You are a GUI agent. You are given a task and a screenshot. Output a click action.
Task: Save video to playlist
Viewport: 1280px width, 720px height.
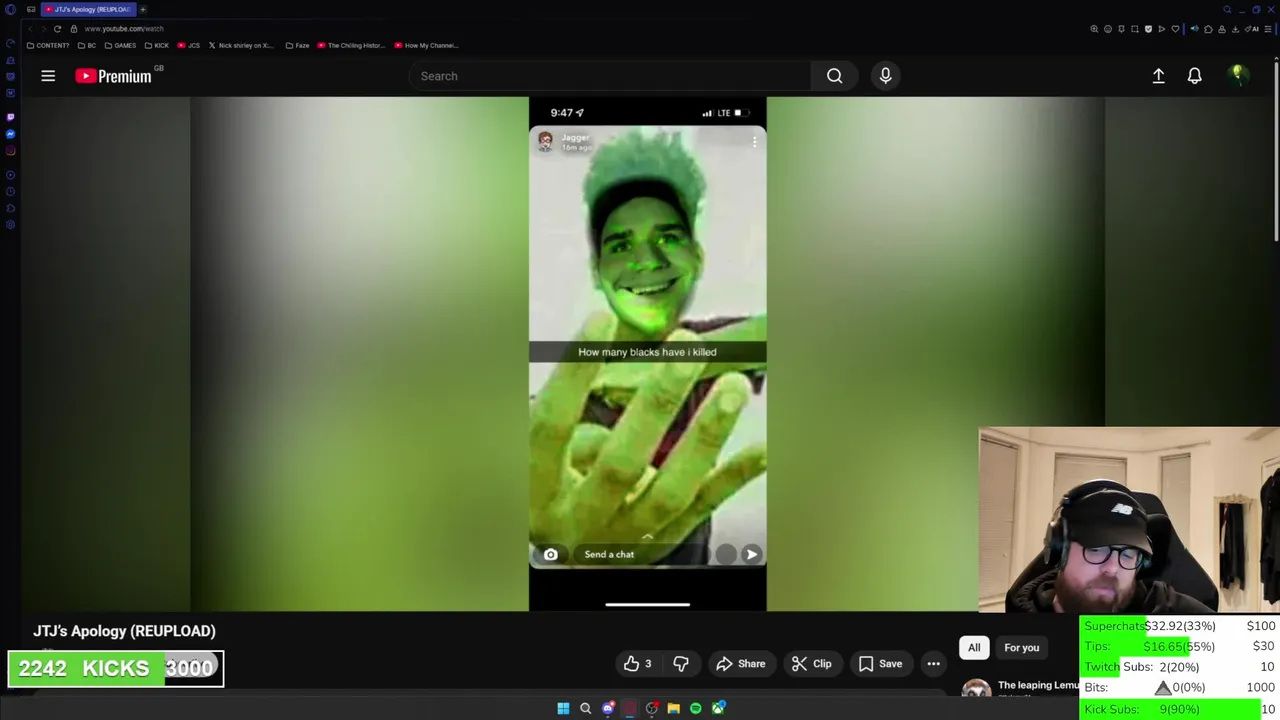[x=880, y=664]
